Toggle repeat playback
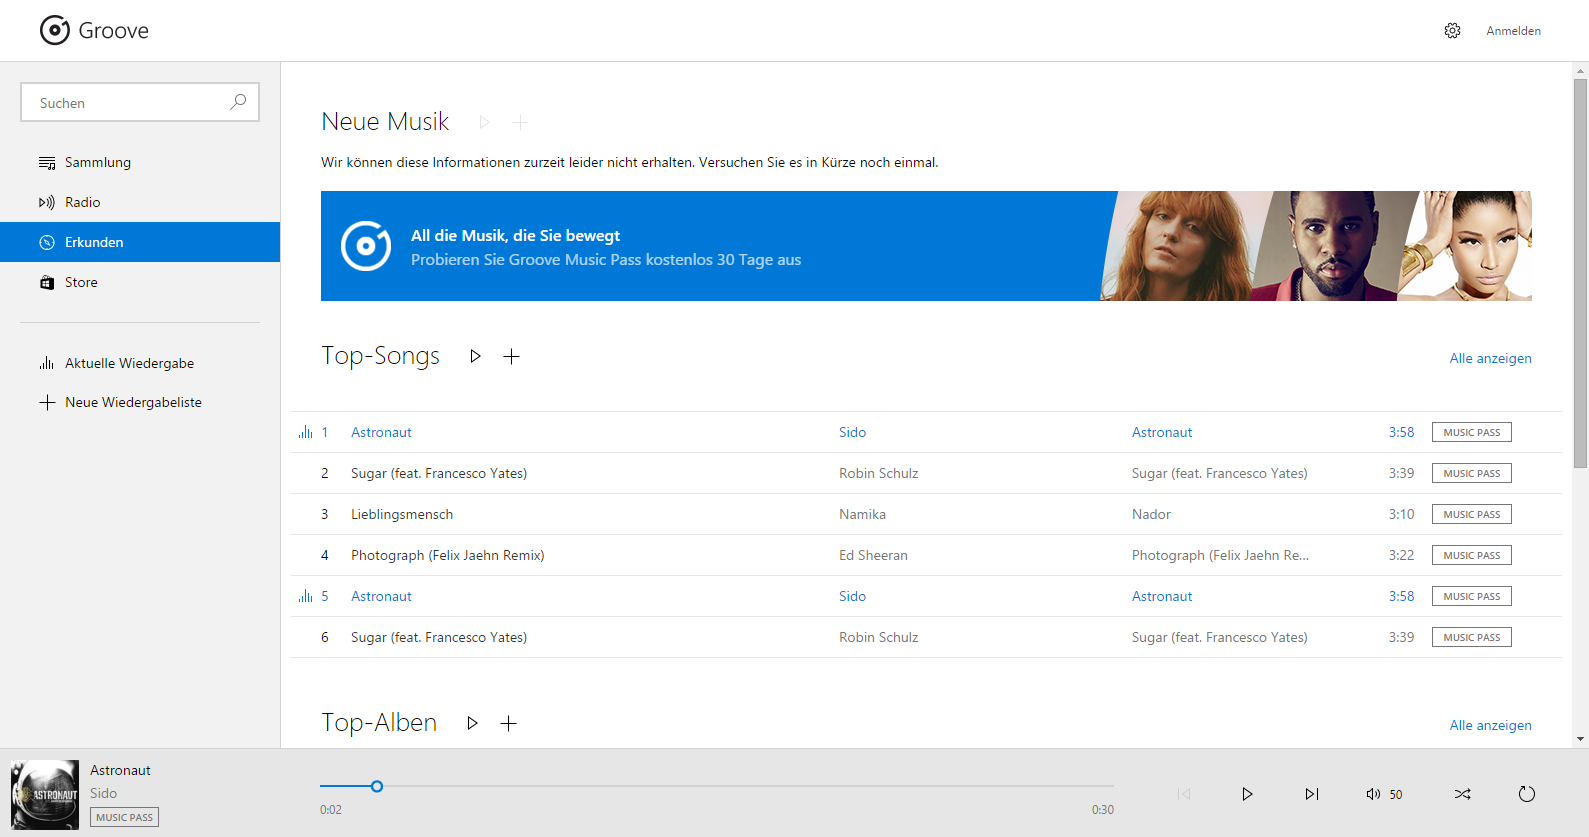Image resolution: width=1589 pixels, height=837 pixels. point(1526,794)
